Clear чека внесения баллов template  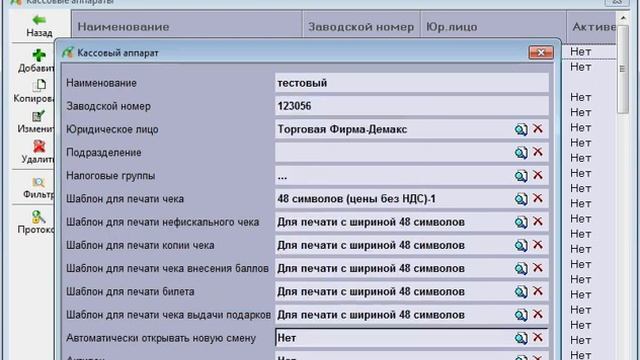coord(538,268)
